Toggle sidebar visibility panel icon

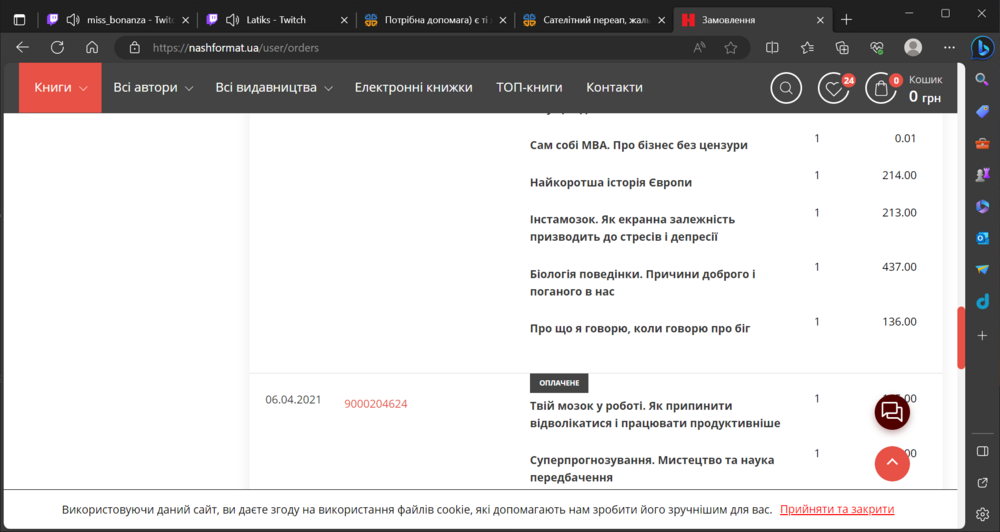click(x=982, y=451)
